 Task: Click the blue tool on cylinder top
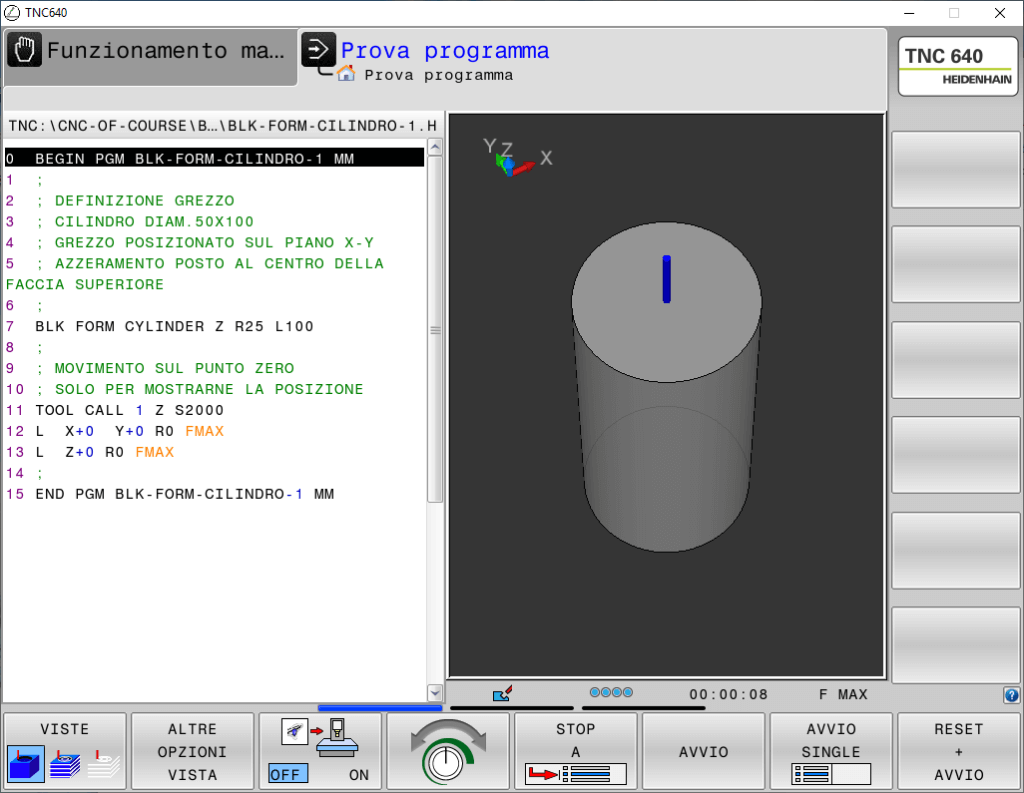coord(667,279)
